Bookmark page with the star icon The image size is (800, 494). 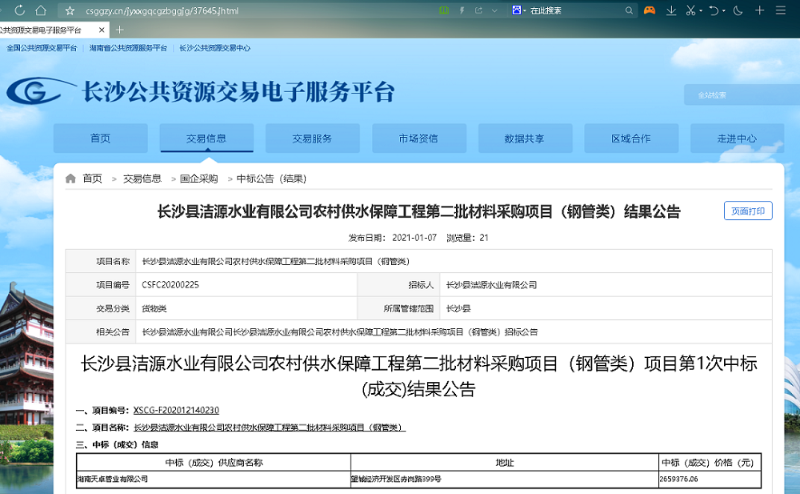point(69,10)
